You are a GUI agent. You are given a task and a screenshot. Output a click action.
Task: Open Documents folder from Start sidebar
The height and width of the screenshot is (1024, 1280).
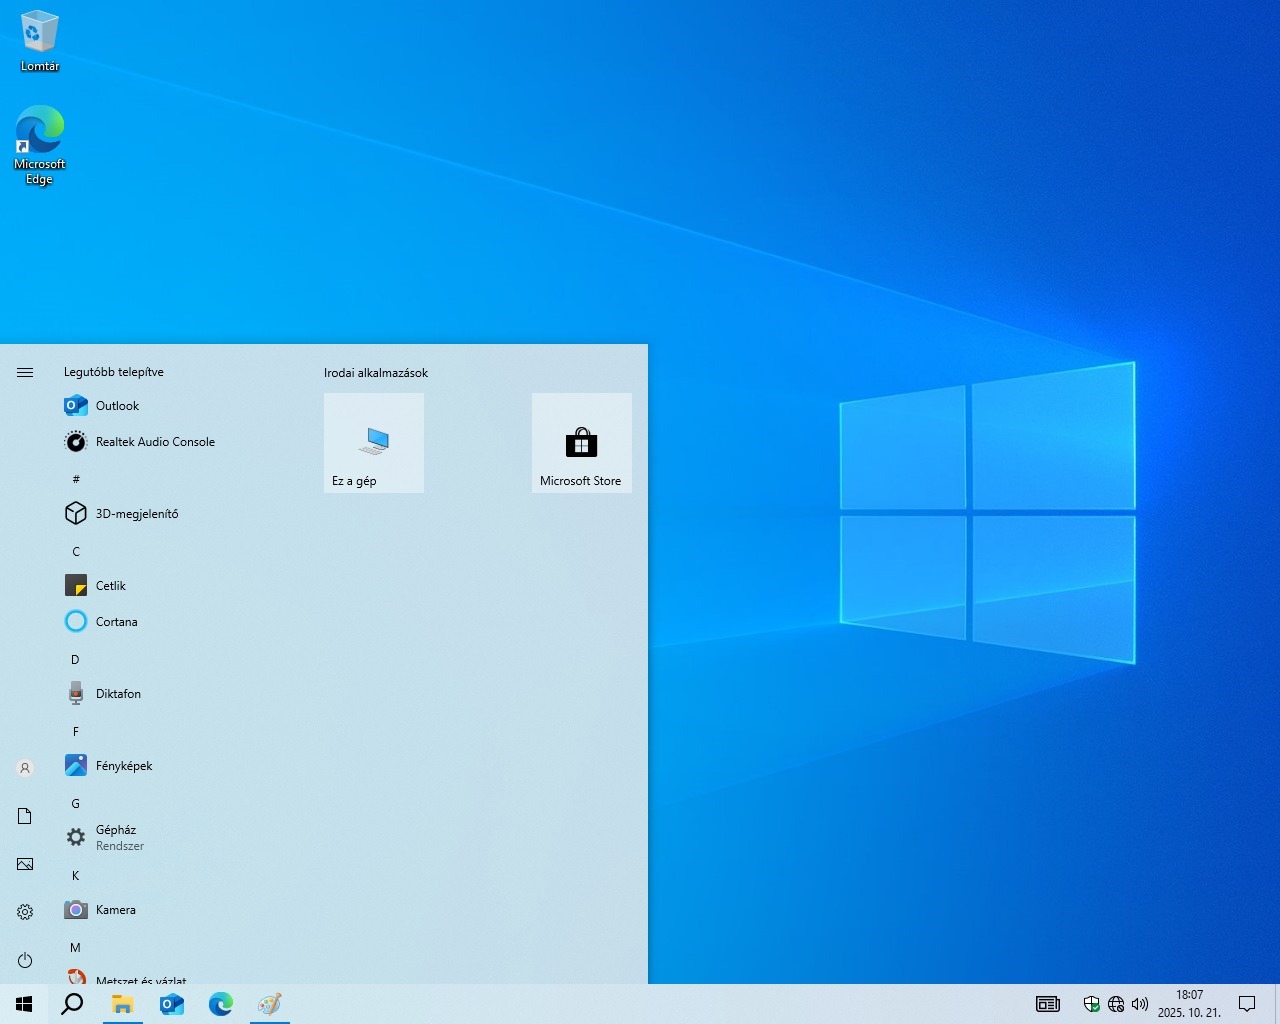(25, 816)
